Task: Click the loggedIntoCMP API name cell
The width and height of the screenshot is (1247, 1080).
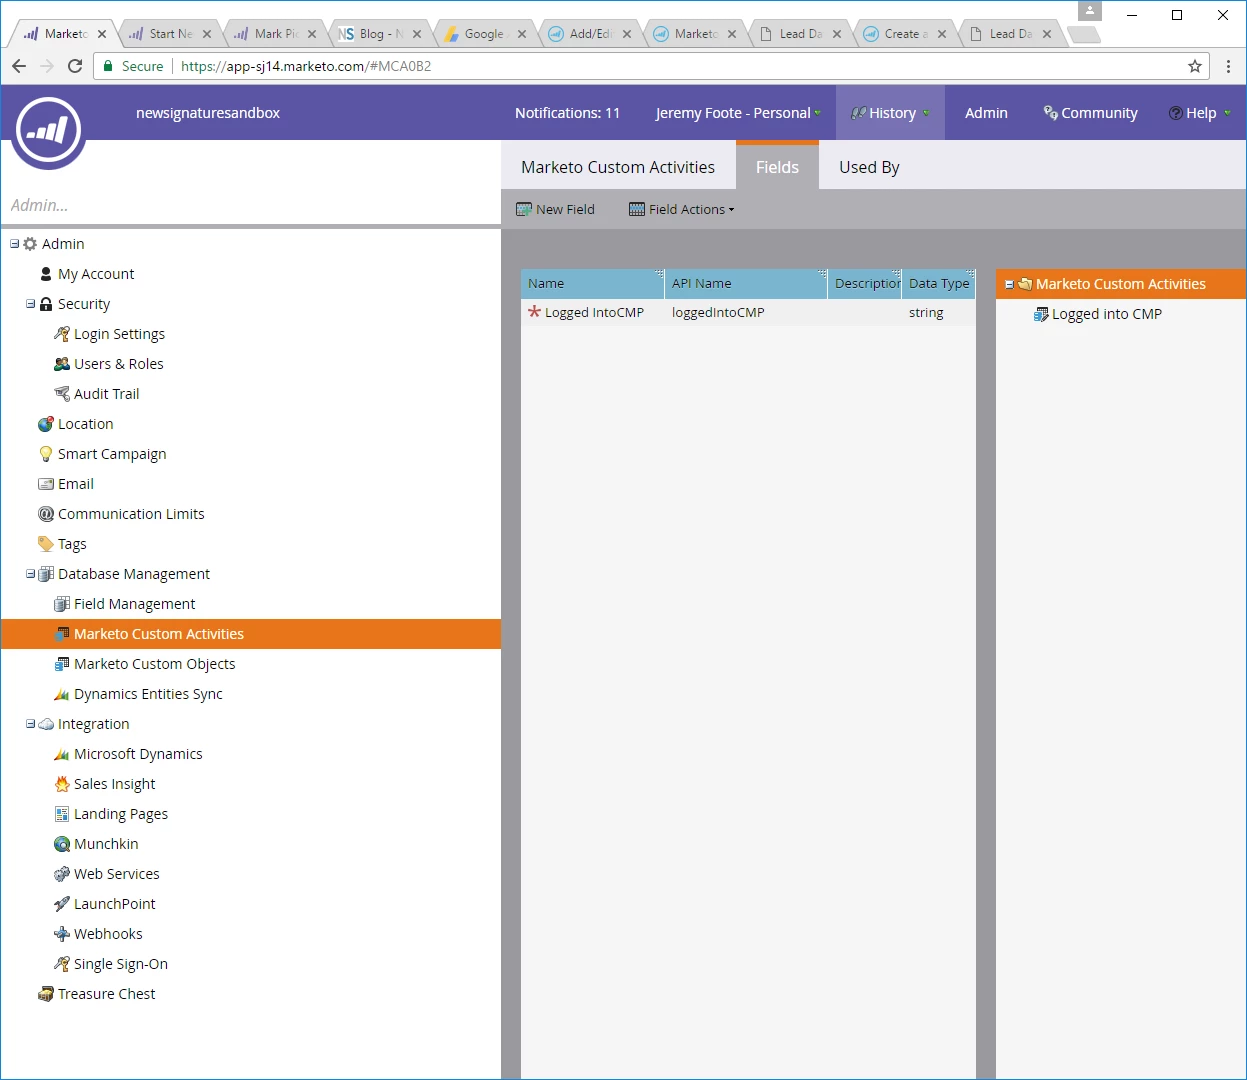Action: [718, 313]
